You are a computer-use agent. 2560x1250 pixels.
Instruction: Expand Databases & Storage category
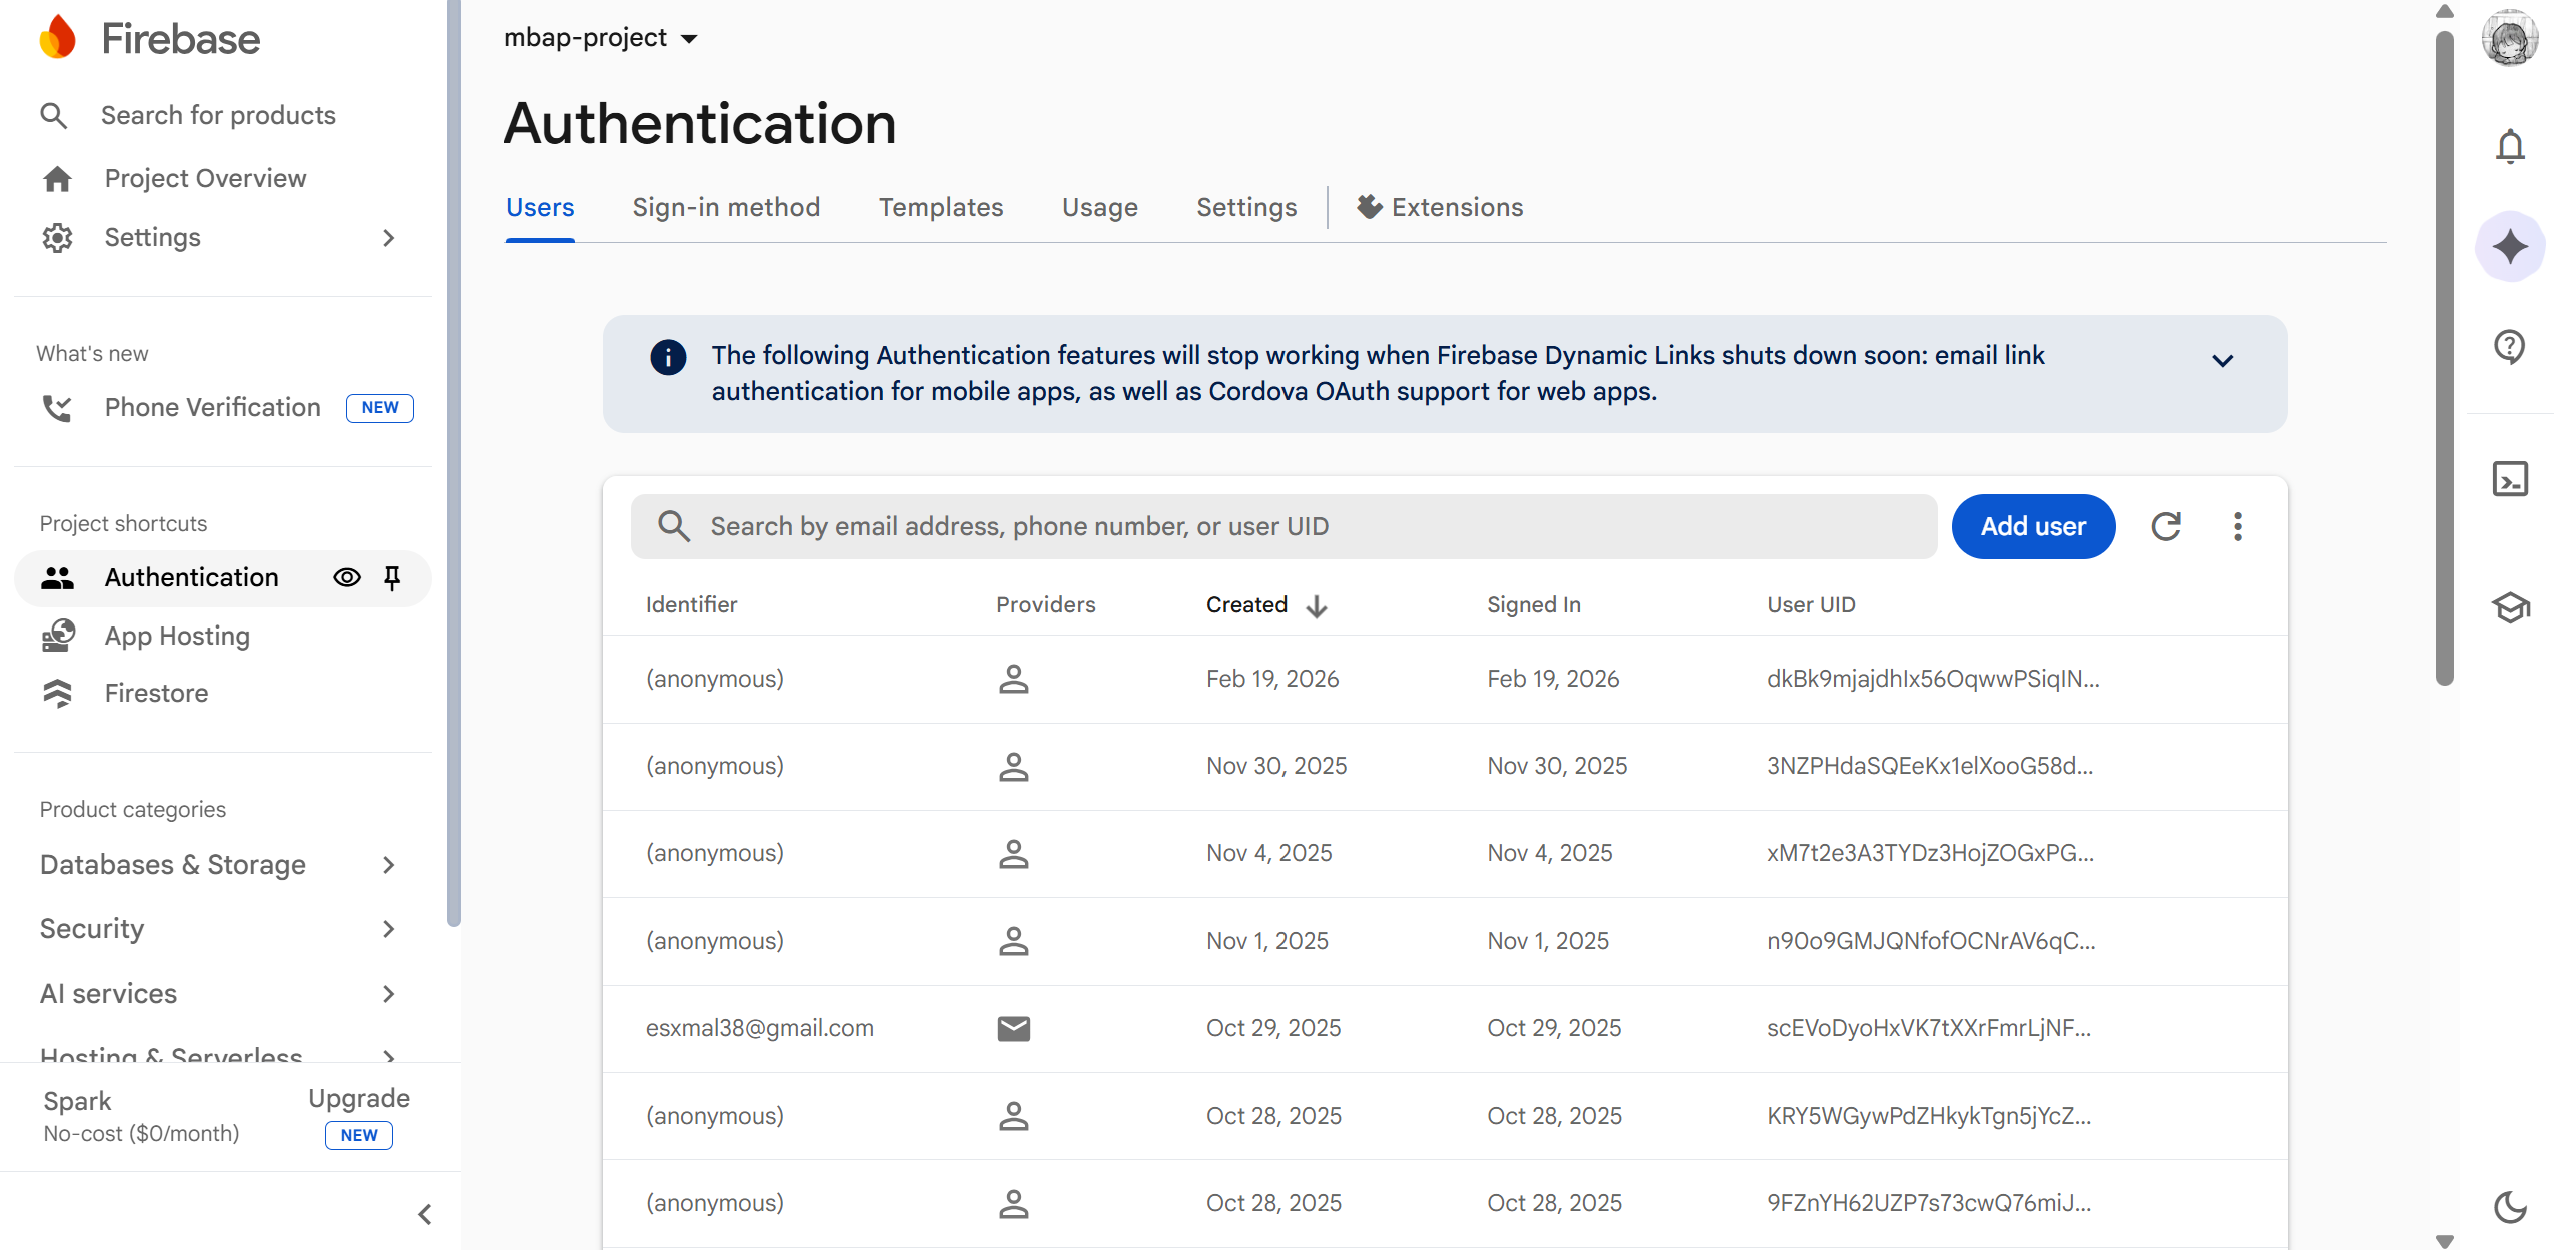[218, 865]
